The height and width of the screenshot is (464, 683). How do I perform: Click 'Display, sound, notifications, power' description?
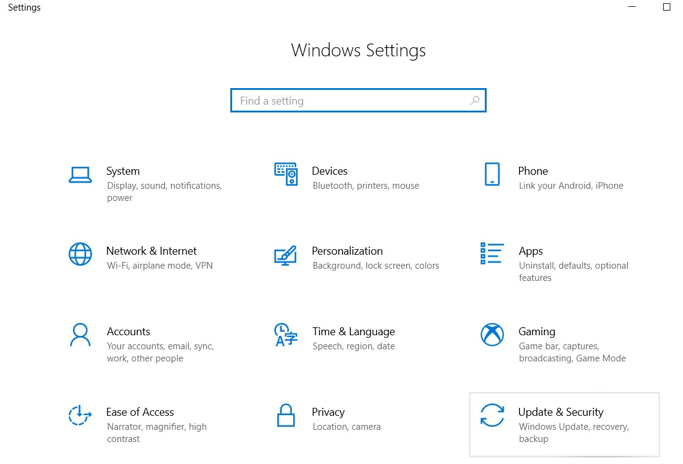tap(165, 192)
